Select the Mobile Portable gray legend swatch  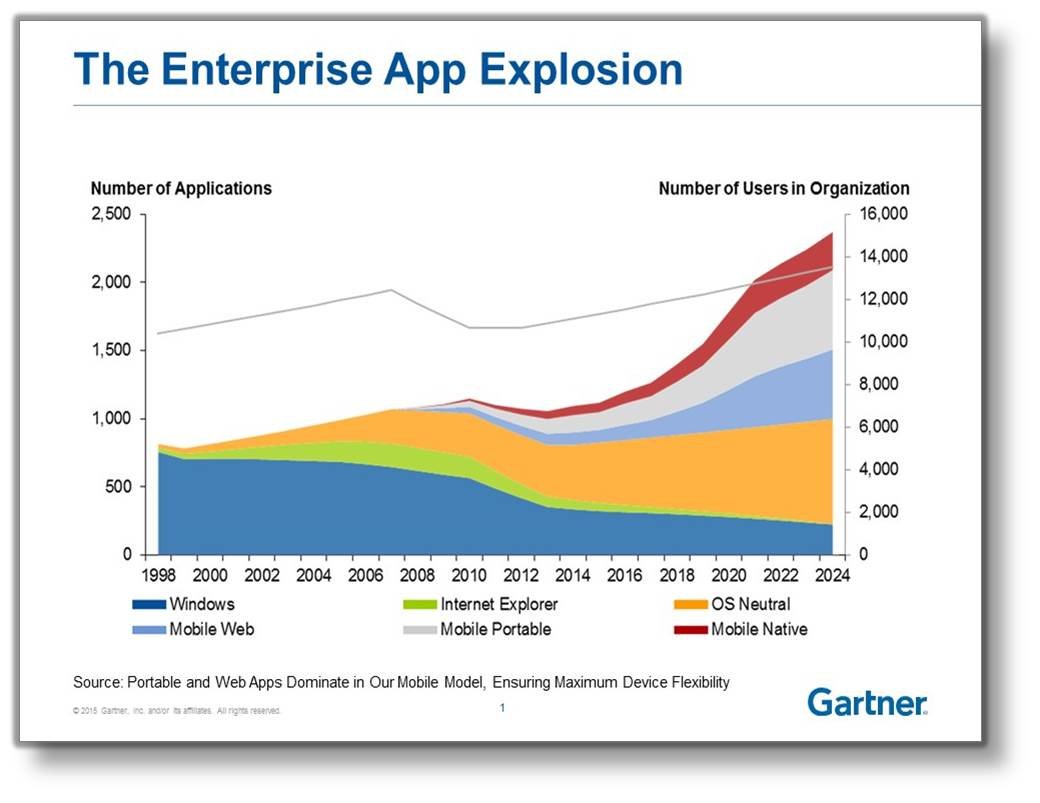point(419,630)
